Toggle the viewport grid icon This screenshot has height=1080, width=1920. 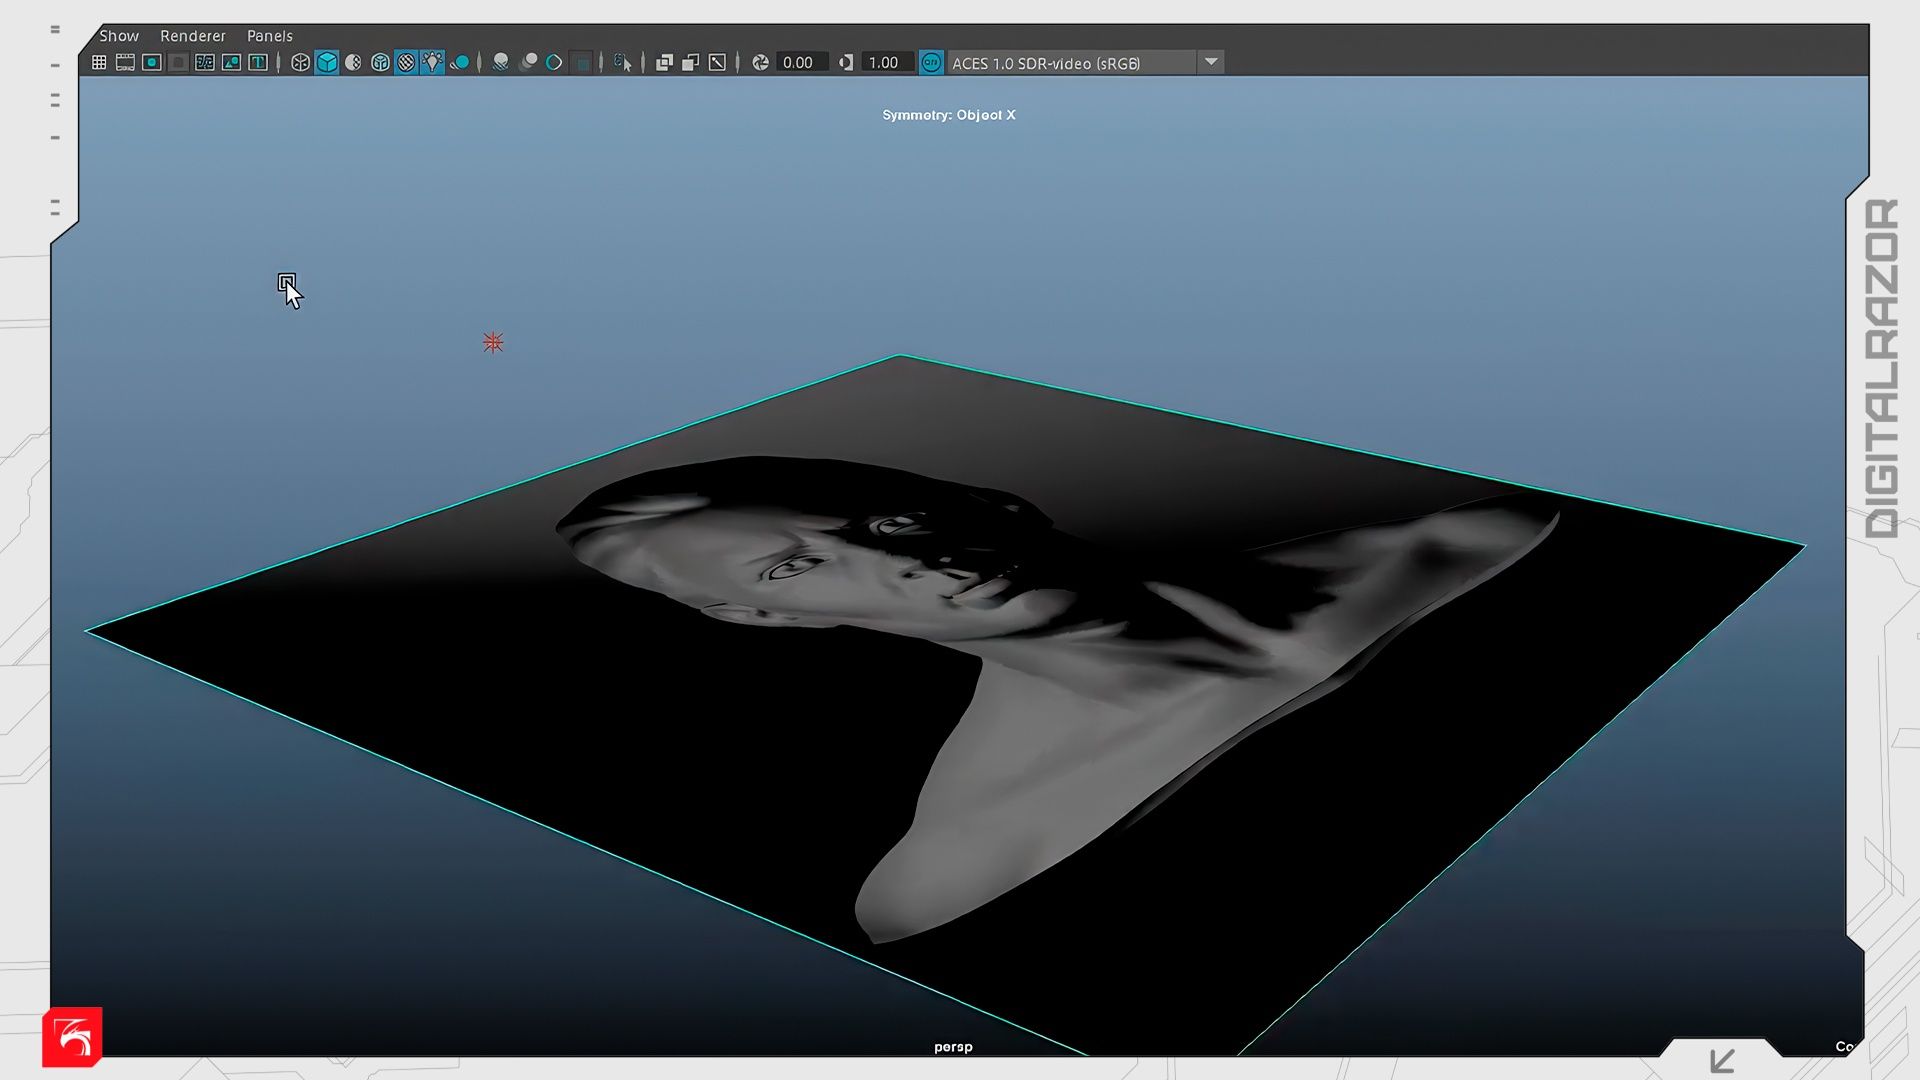pyautogui.click(x=99, y=62)
